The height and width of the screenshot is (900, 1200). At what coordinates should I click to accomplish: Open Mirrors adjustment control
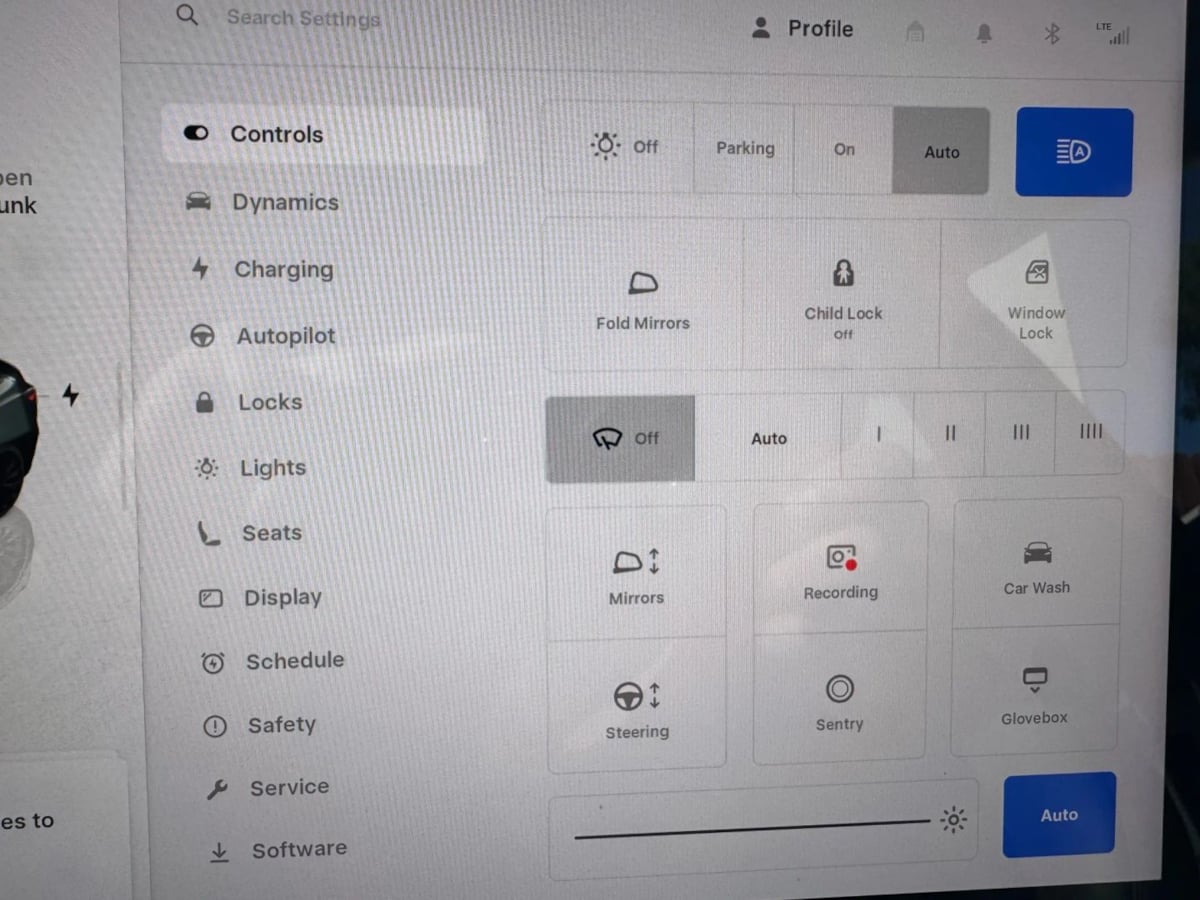coord(636,573)
